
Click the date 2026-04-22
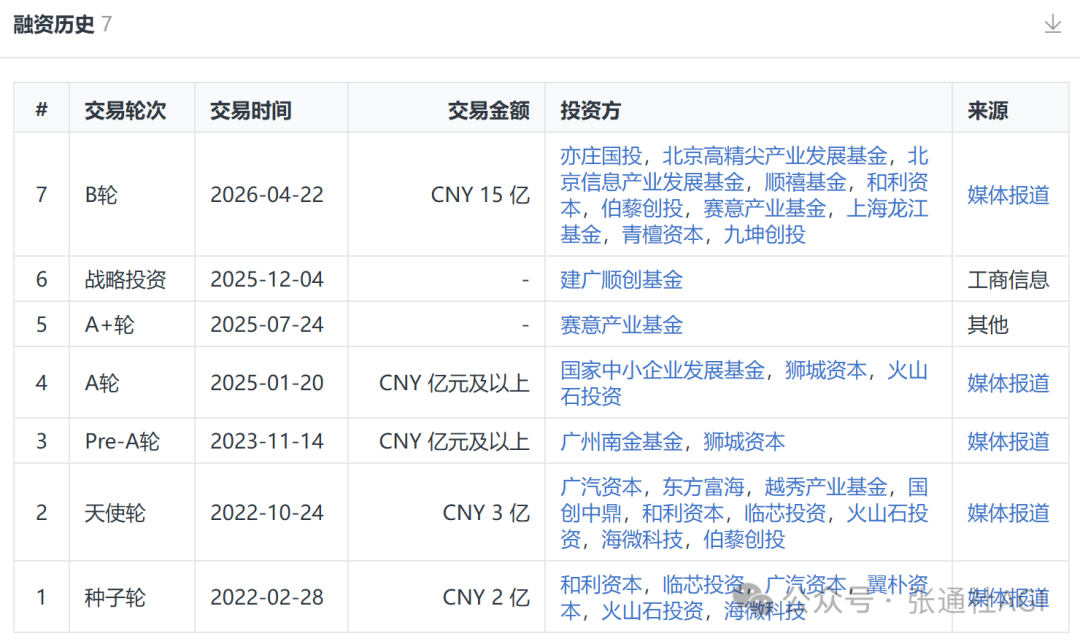(x=267, y=195)
